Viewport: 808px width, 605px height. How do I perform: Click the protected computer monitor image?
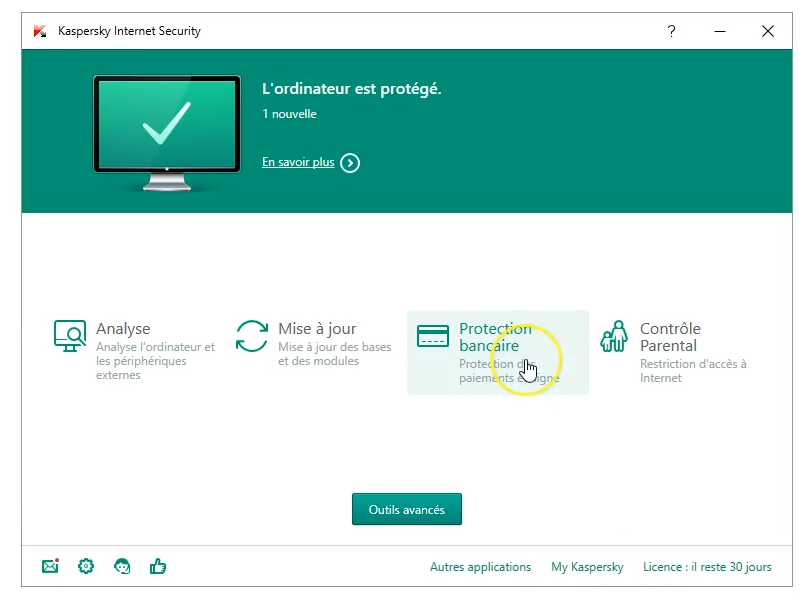pyautogui.click(x=166, y=133)
